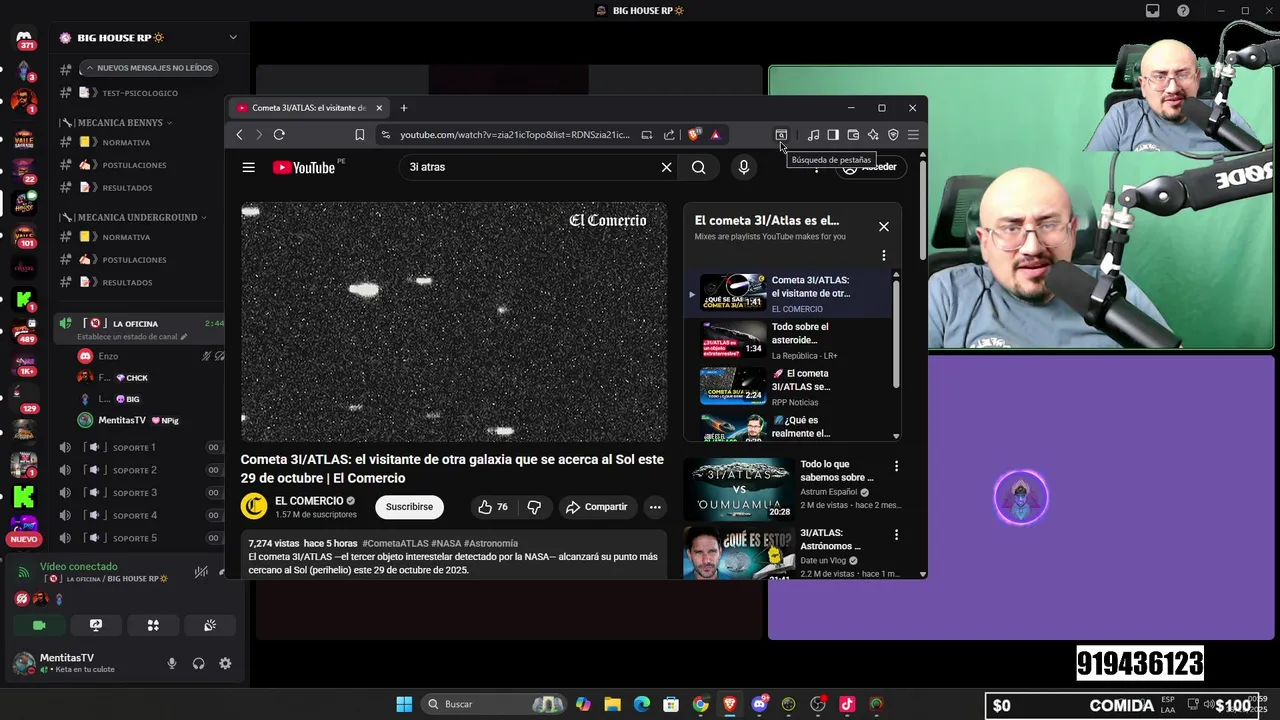This screenshot has height=720, width=1280.
Task: Open Brave playlist music note icon
Action: tap(813, 135)
